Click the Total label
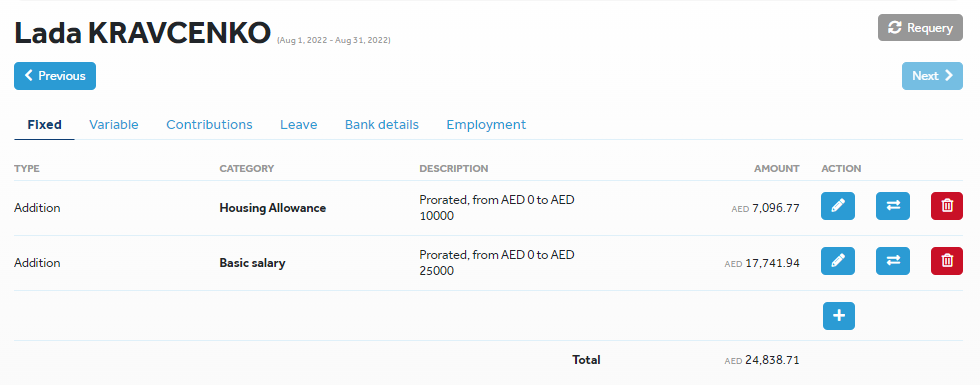This screenshot has width=980, height=385. tap(586, 360)
